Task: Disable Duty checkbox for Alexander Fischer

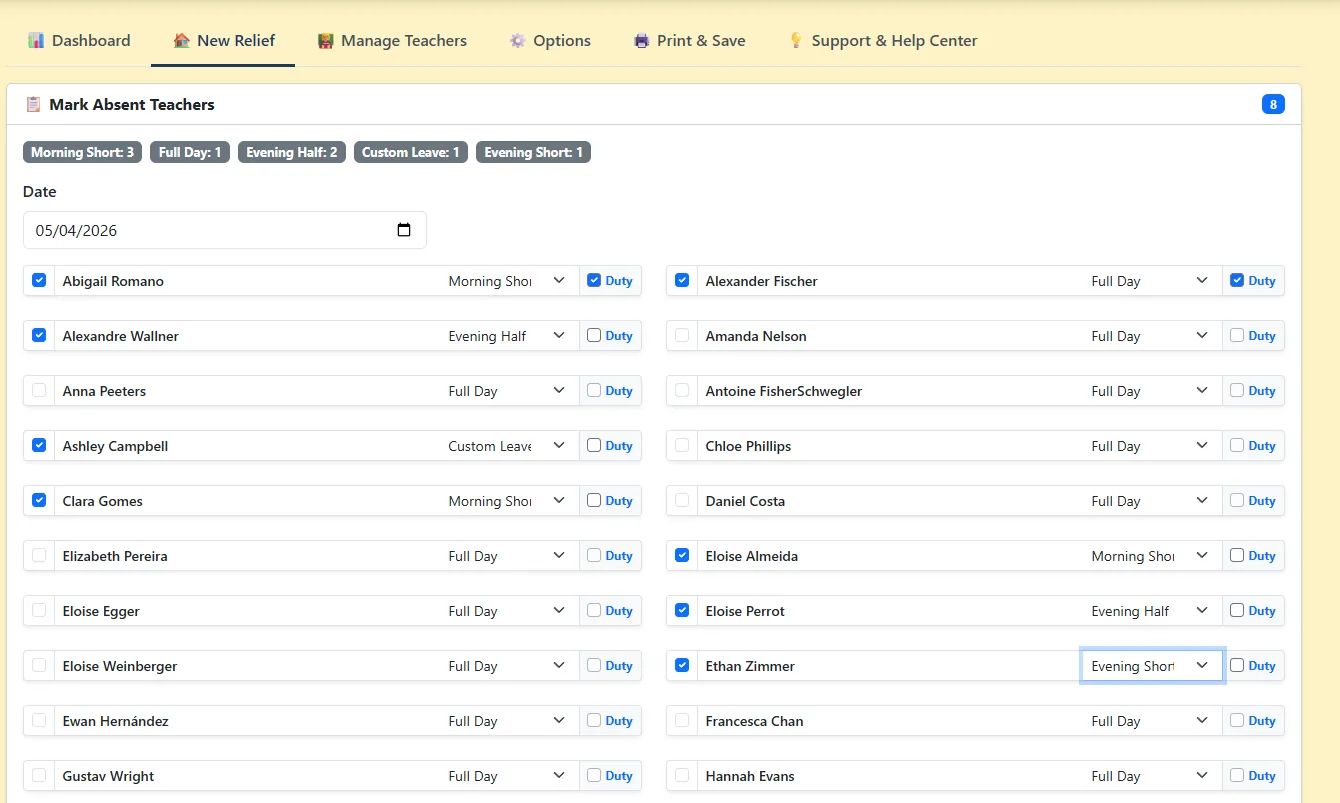Action: [1237, 280]
